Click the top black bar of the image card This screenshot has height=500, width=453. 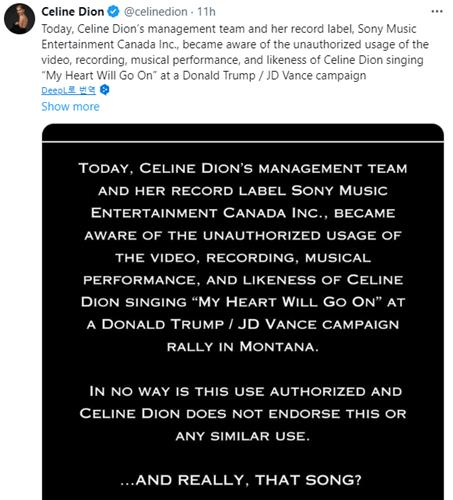[243, 132]
